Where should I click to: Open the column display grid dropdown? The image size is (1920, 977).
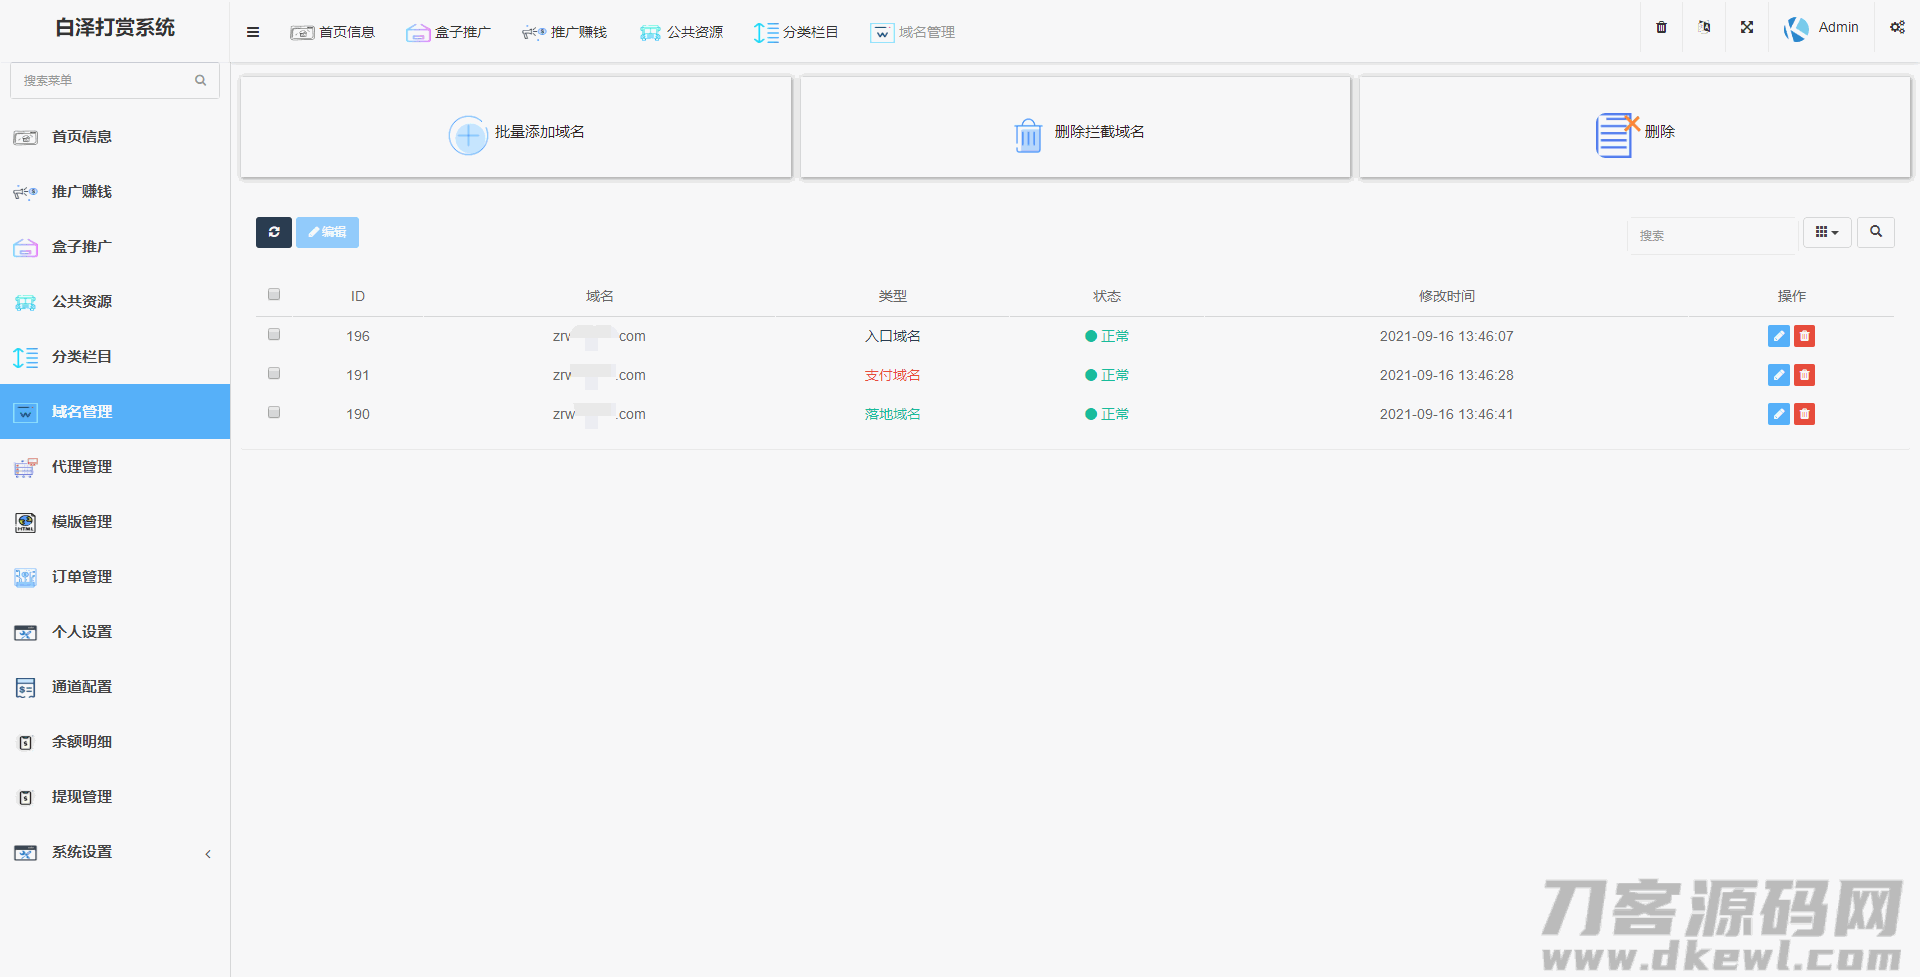[1827, 232]
